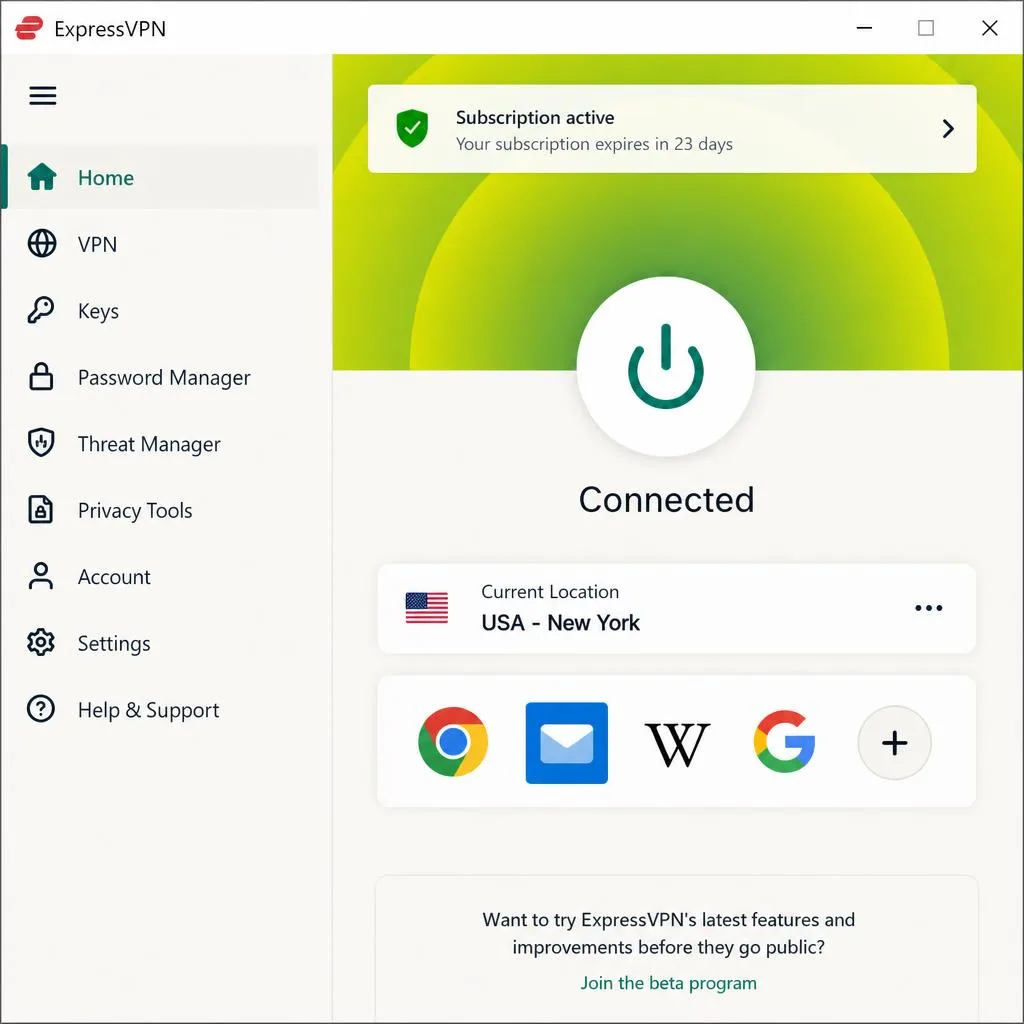This screenshot has width=1024, height=1024.
Task: Click the Current Location label
Action: (x=550, y=592)
